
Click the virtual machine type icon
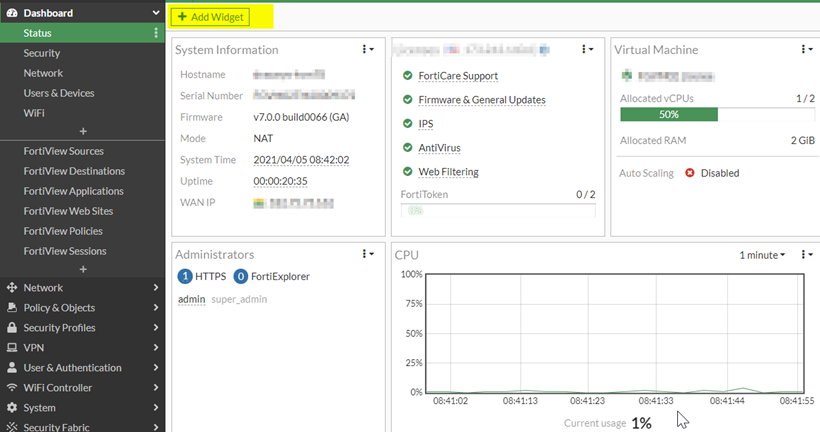[x=627, y=76]
